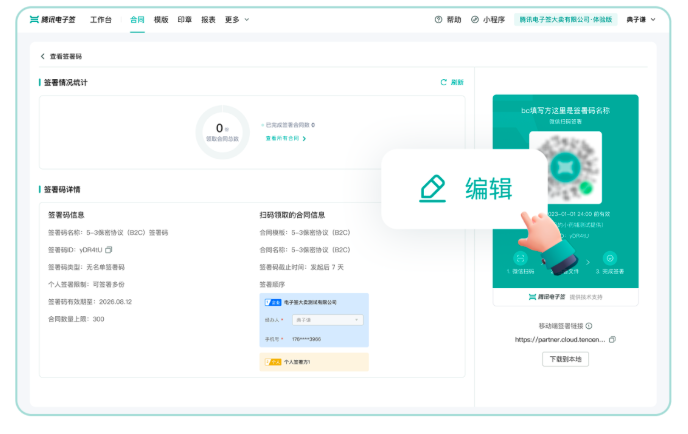Click the 合同数量上限: 300 value

click(98, 319)
